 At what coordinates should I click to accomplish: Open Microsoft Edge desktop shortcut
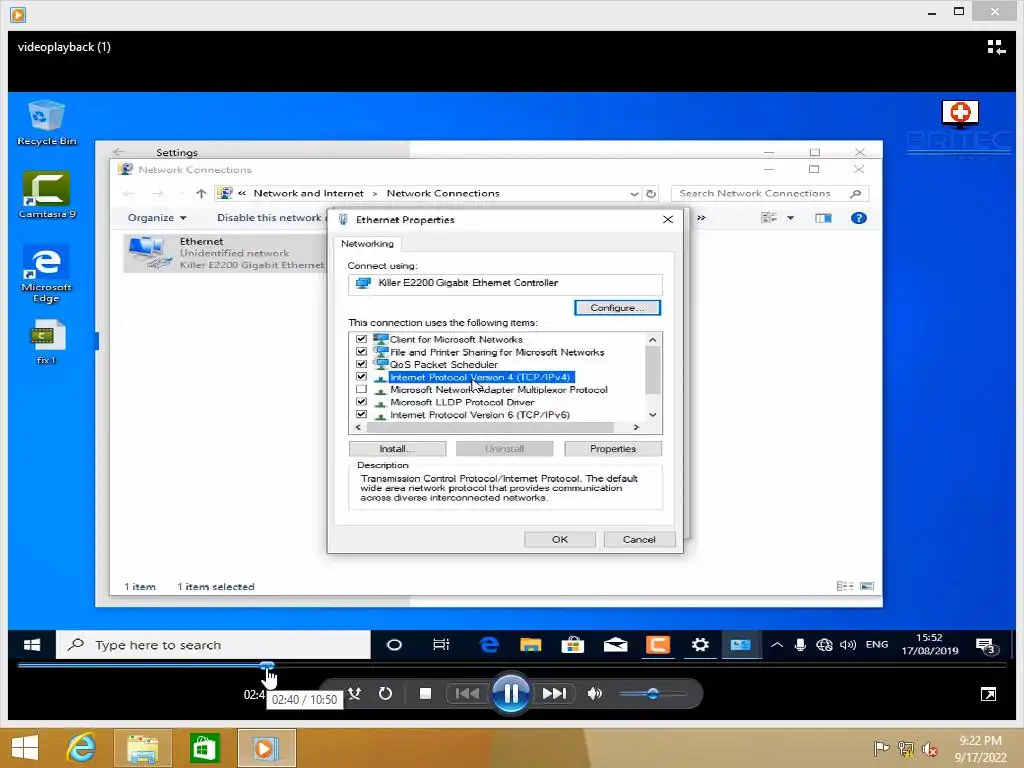pyautogui.click(x=46, y=274)
